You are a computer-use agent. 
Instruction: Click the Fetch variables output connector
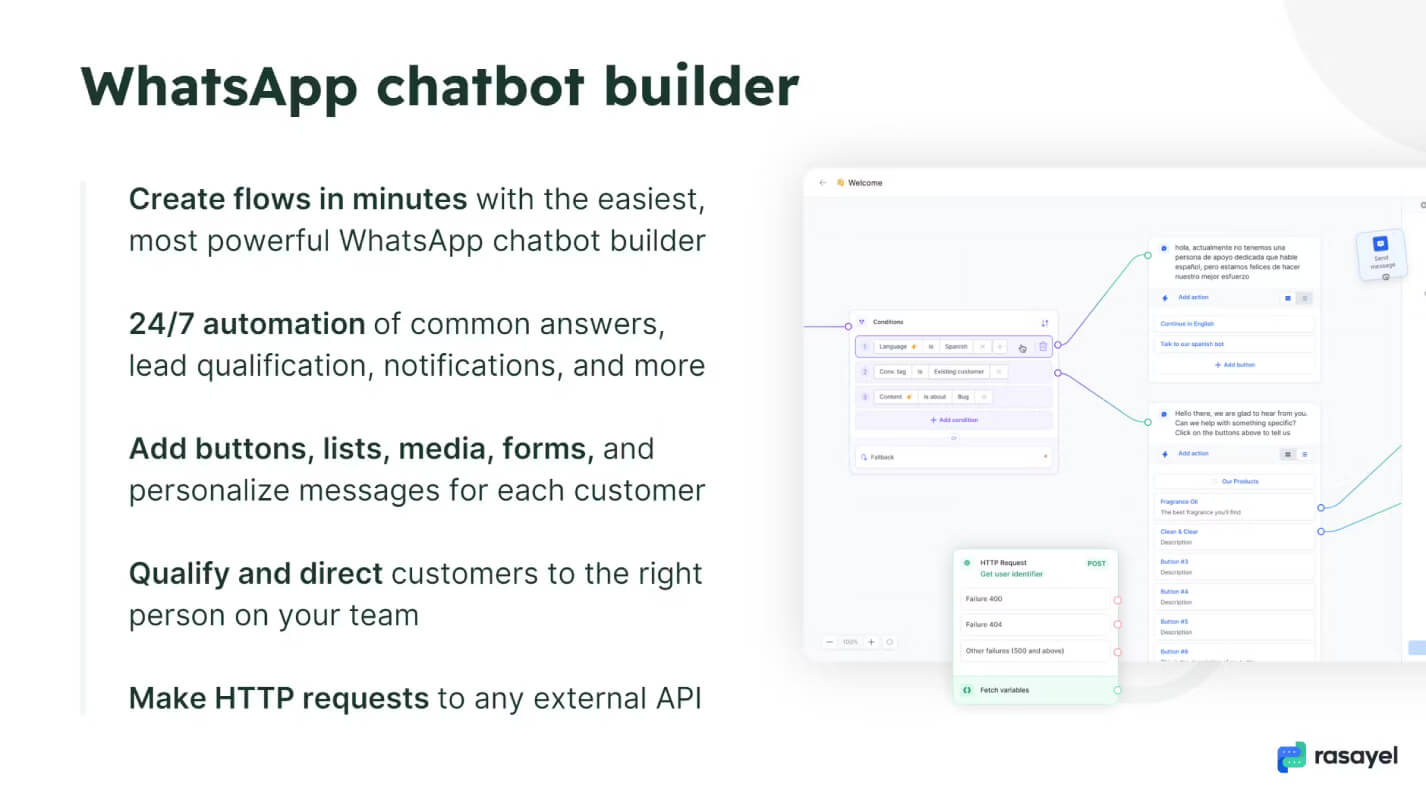(x=1117, y=690)
